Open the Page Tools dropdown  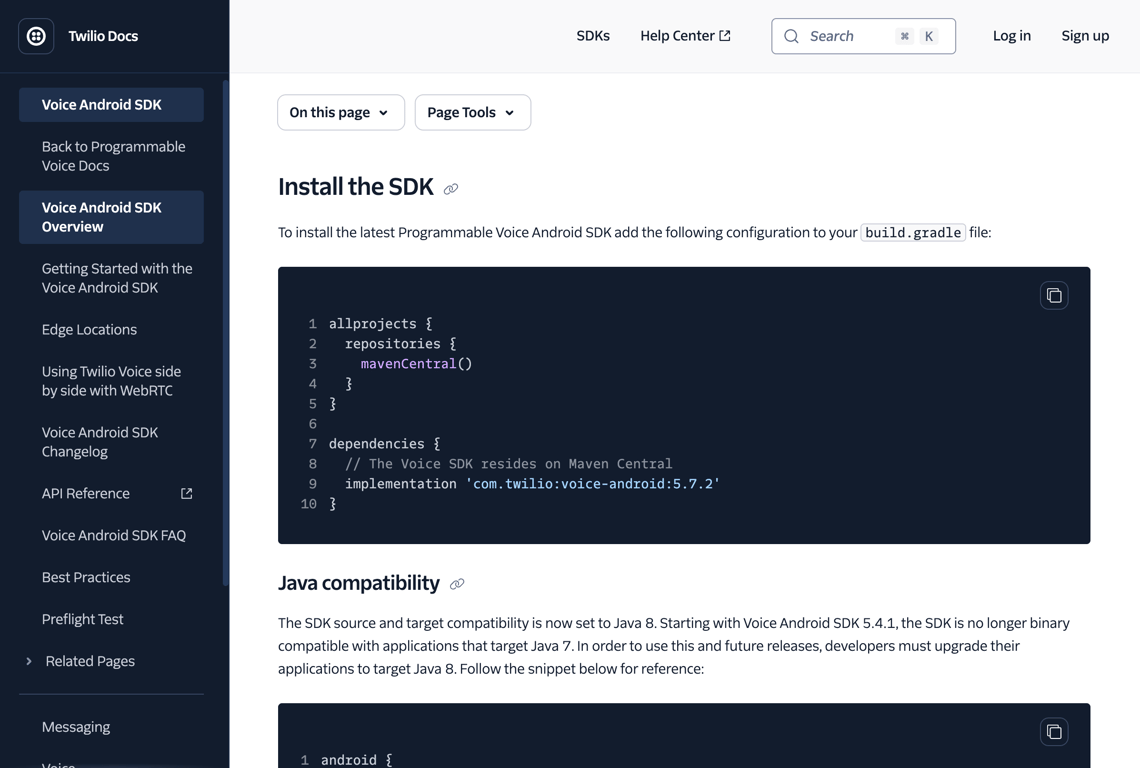[472, 112]
